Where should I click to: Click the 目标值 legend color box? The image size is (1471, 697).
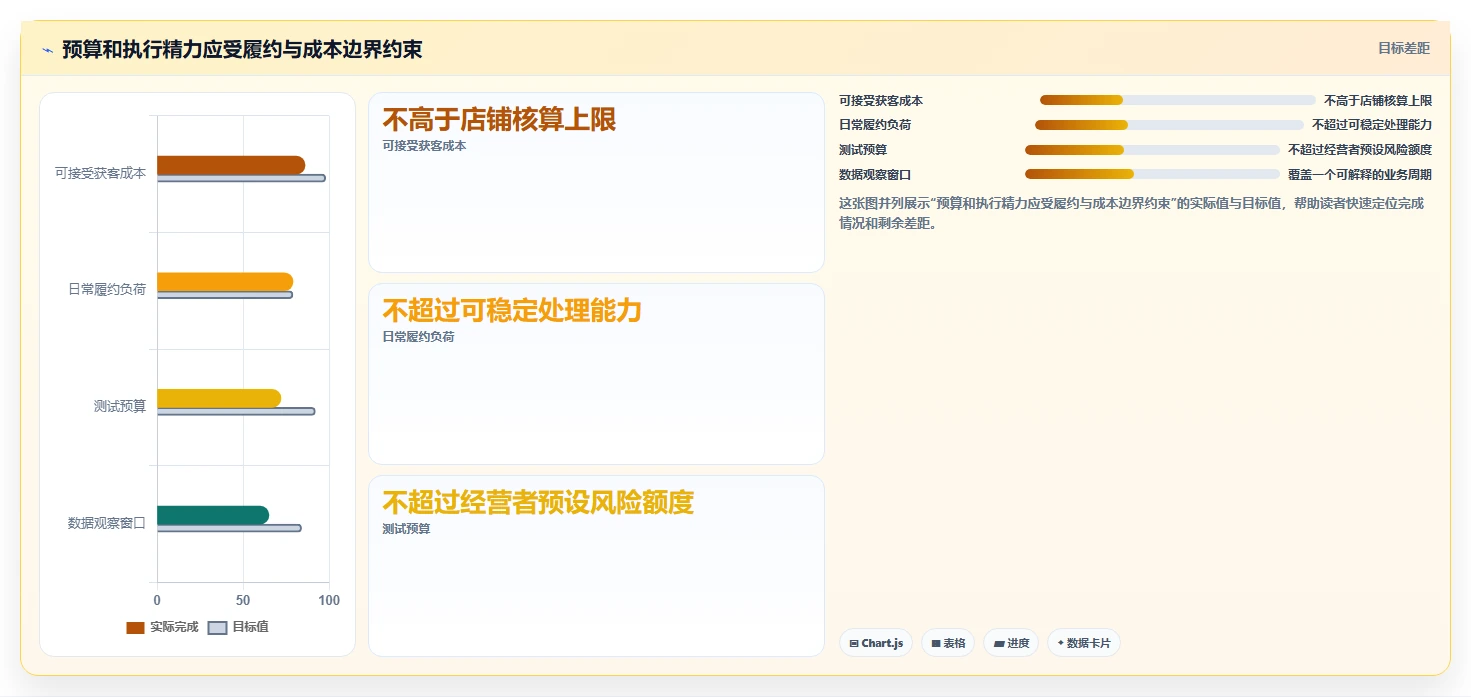click(x=217, y=628)
